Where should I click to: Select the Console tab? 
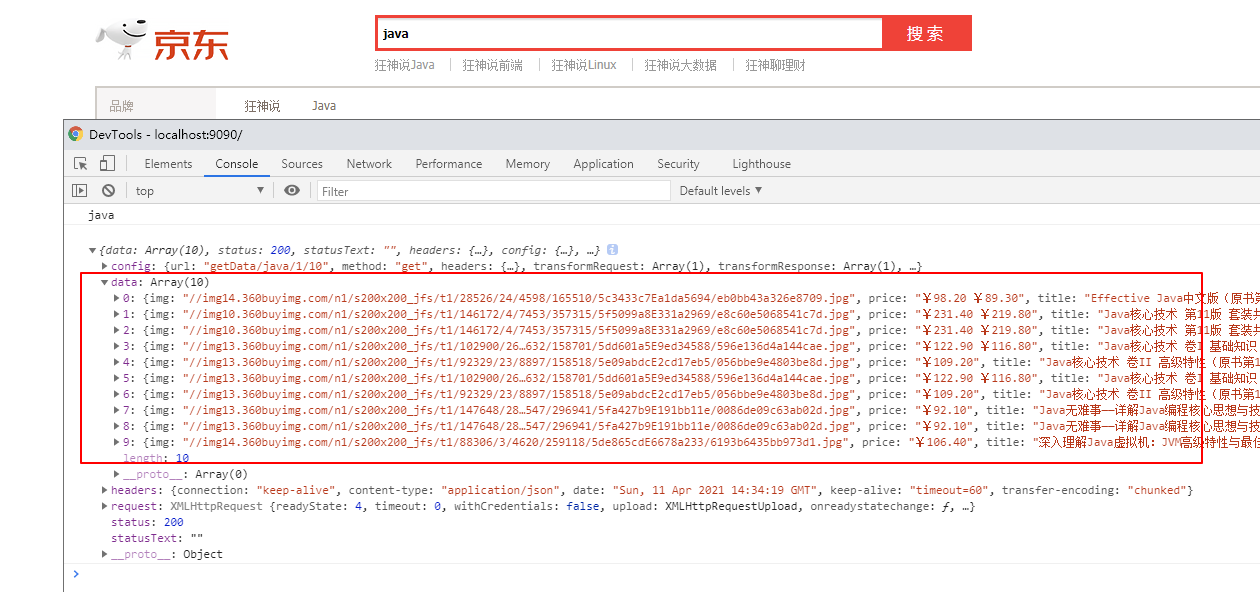pos(237,164)
